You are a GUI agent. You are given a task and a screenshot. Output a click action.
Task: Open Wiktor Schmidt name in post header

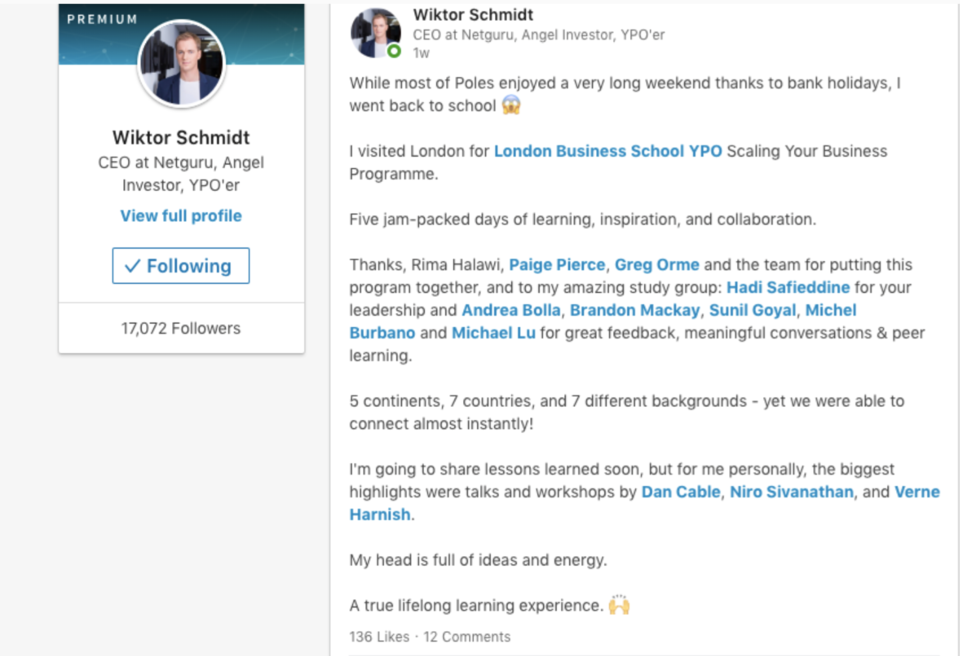tap(473, 15)
